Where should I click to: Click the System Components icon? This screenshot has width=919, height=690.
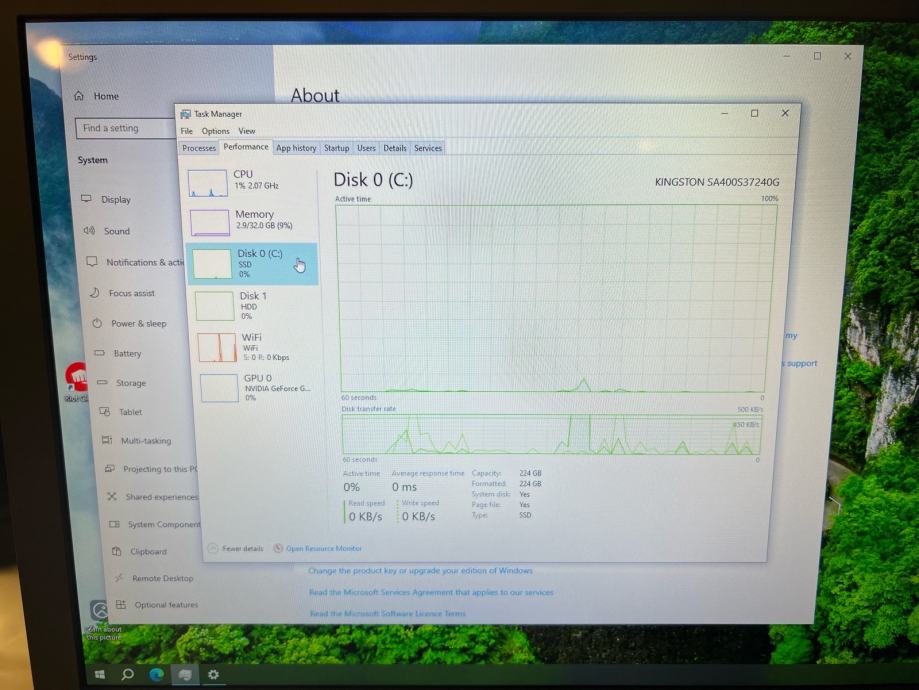coord(114,524)
